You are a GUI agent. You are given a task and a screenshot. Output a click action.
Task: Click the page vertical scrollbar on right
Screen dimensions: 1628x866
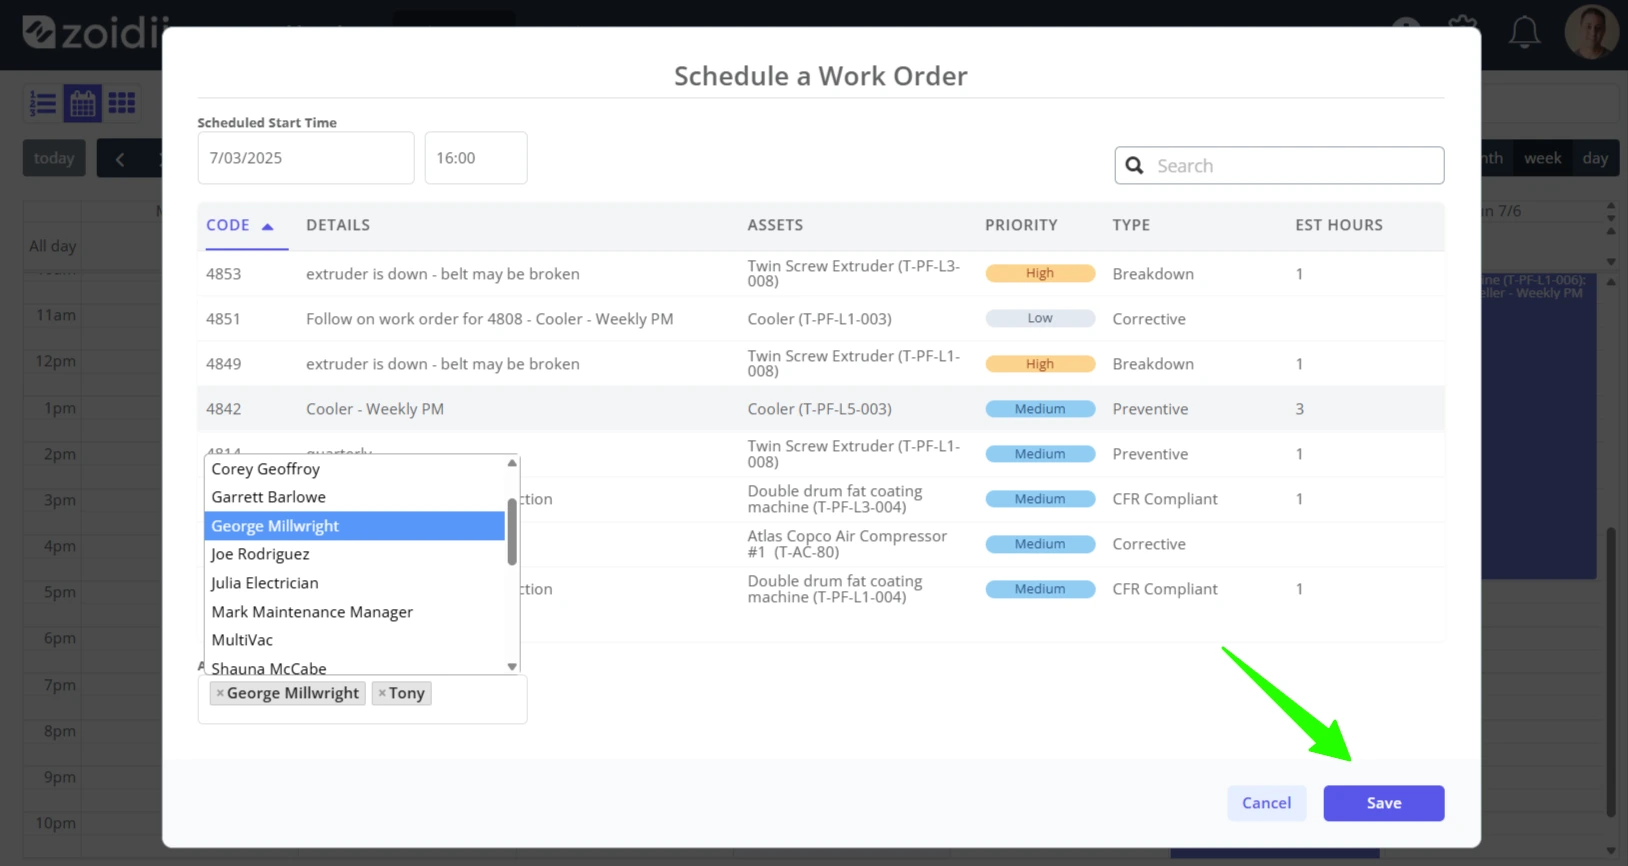pos(1610,672)
